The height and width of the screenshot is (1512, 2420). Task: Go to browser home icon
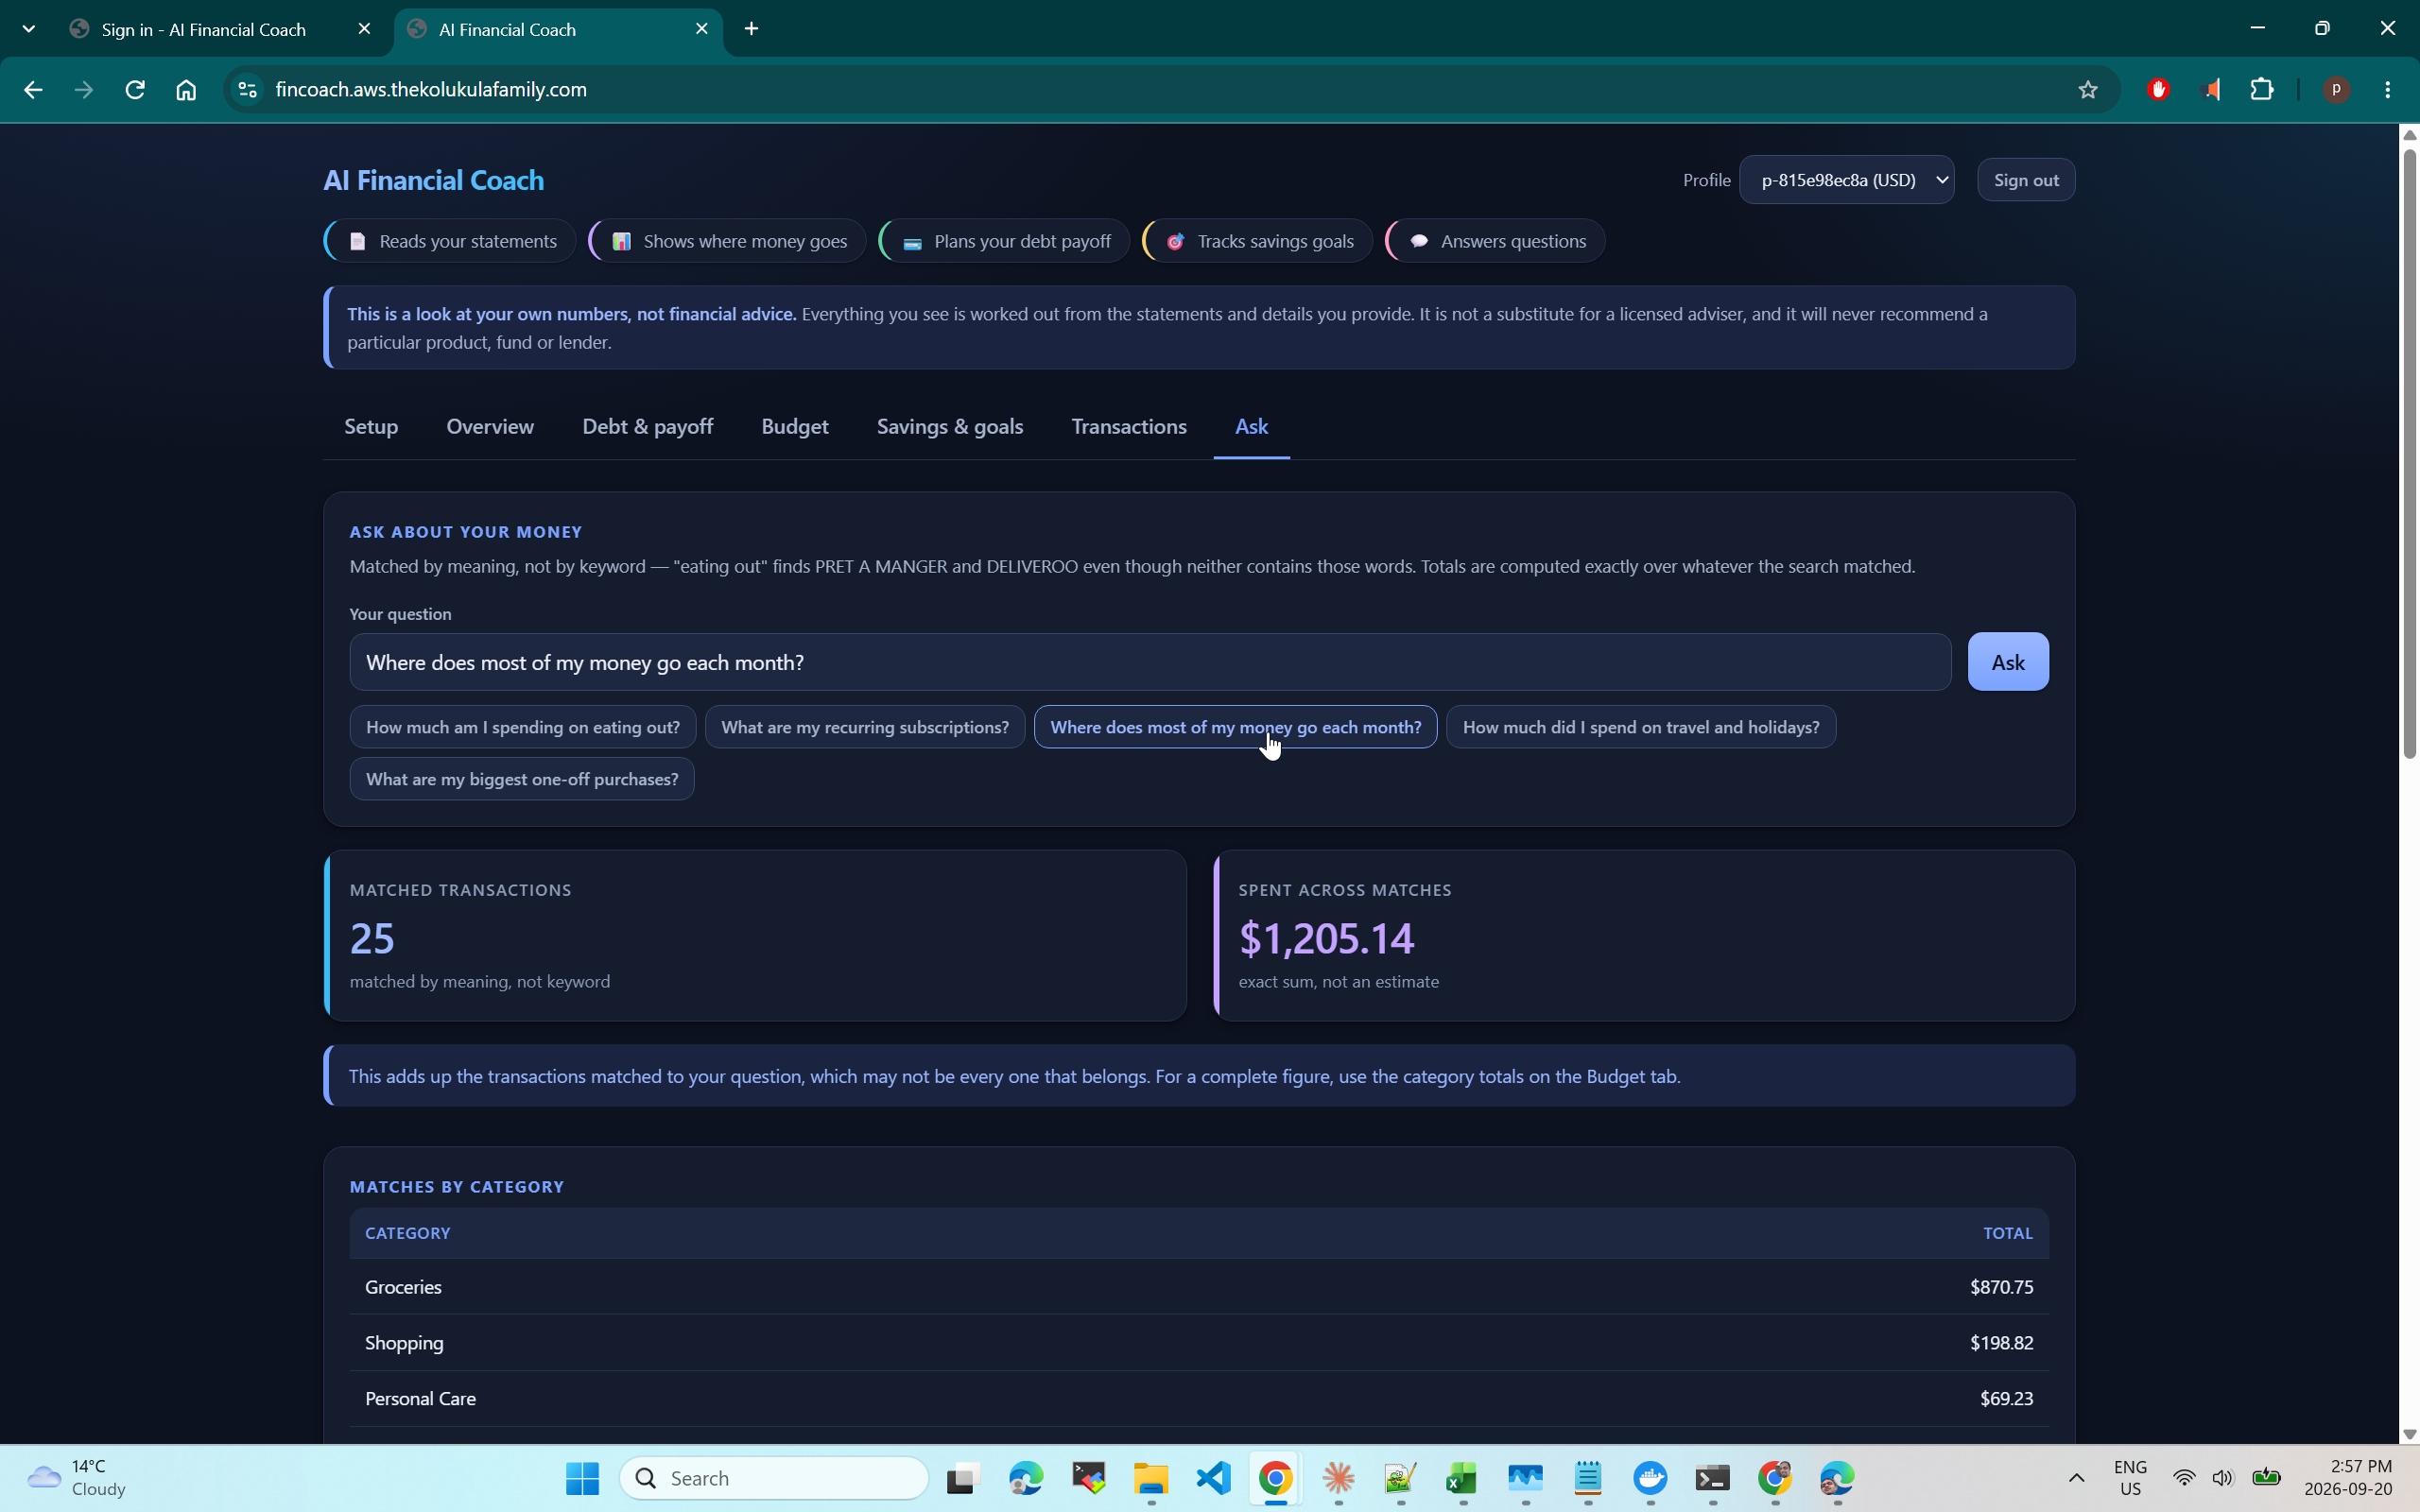tap(186, 90)
